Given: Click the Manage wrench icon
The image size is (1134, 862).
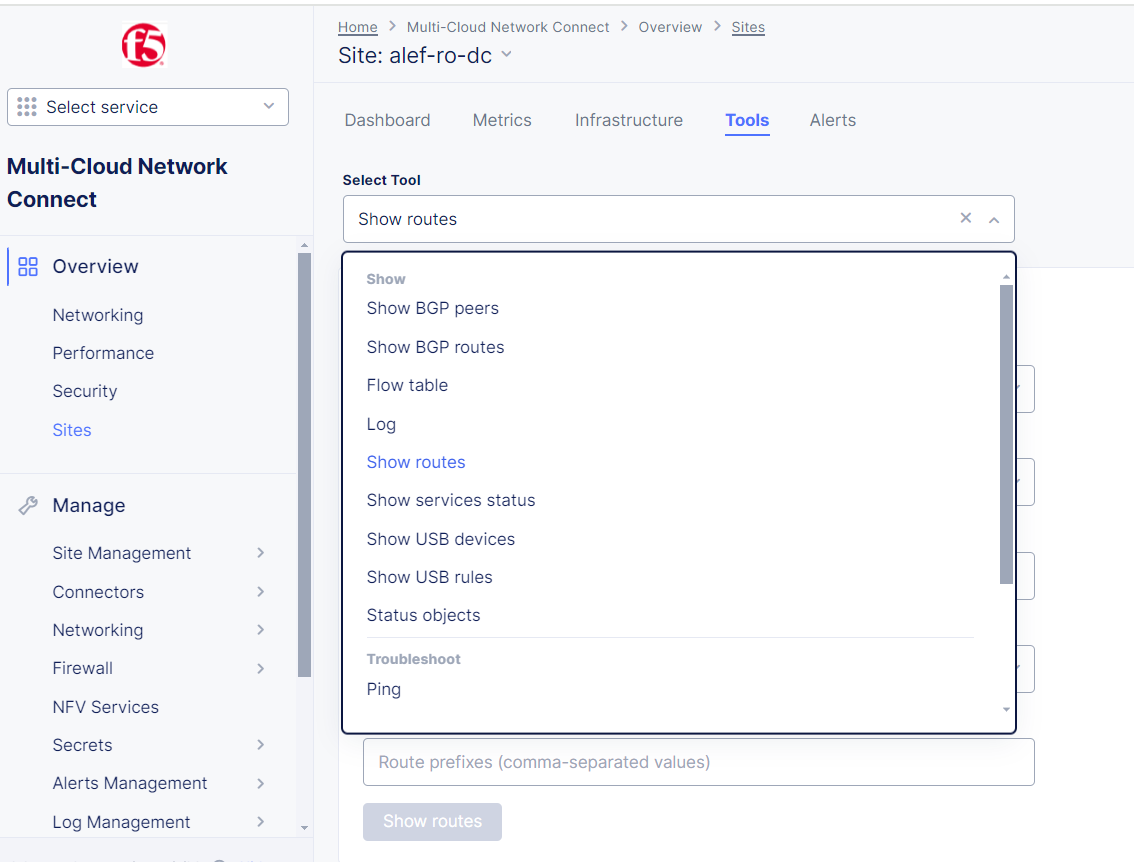Looking at the screenshot, I should point(27,505).
